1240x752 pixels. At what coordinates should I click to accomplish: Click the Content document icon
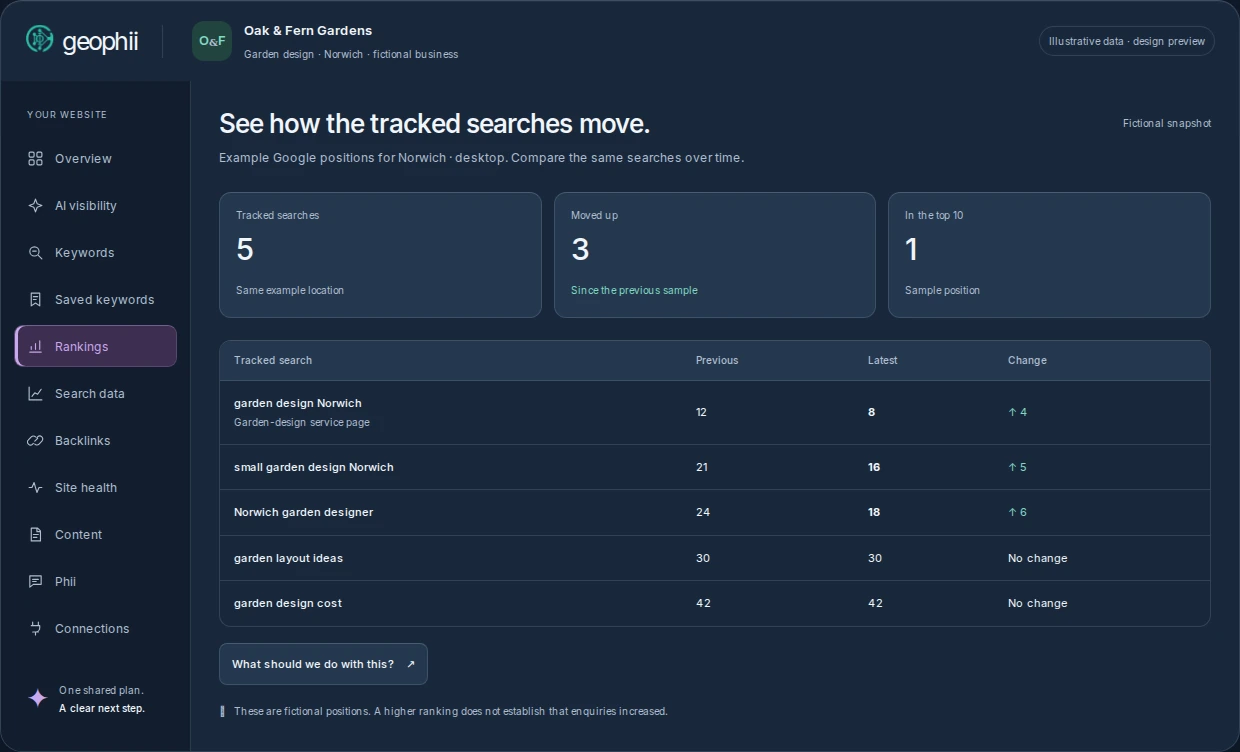pos(35,535)
